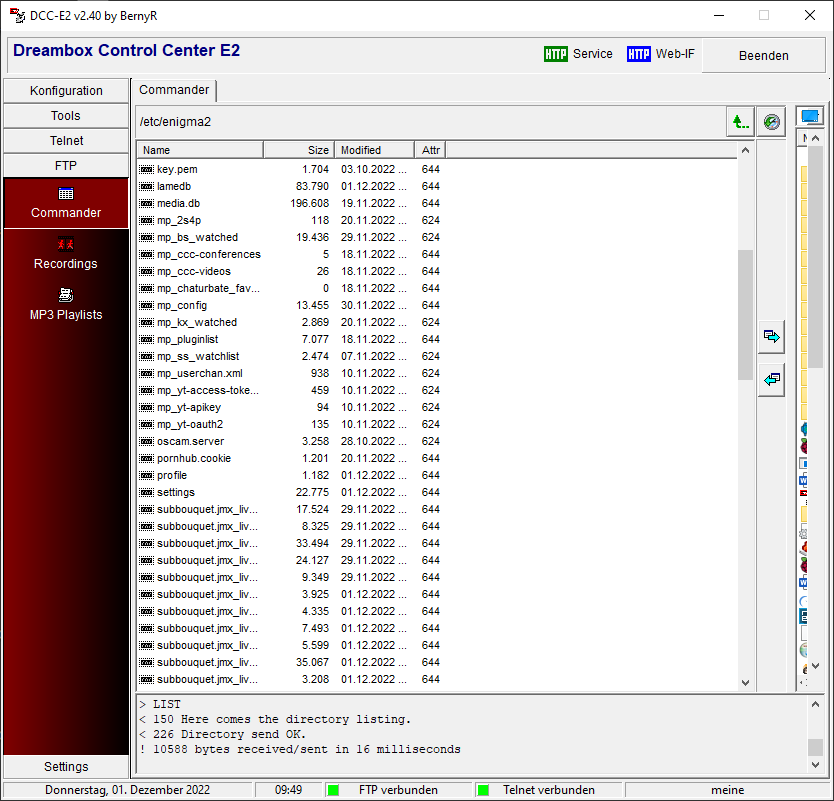Select the mp_bs_watched file row
This screenshot has width=834, height=801.
click(x=290, y=237)
